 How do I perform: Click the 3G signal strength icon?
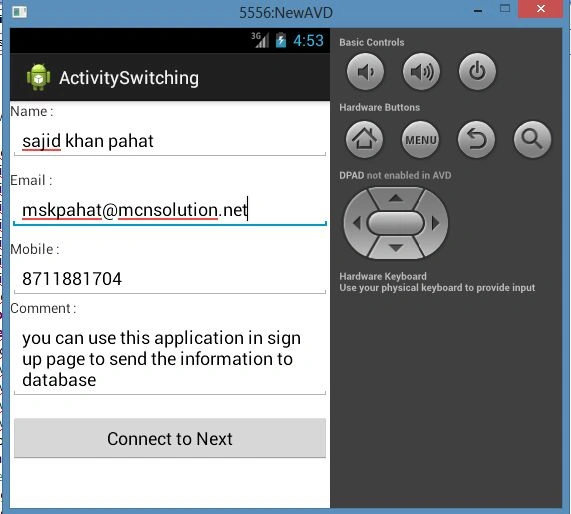[x=260, y=40]
